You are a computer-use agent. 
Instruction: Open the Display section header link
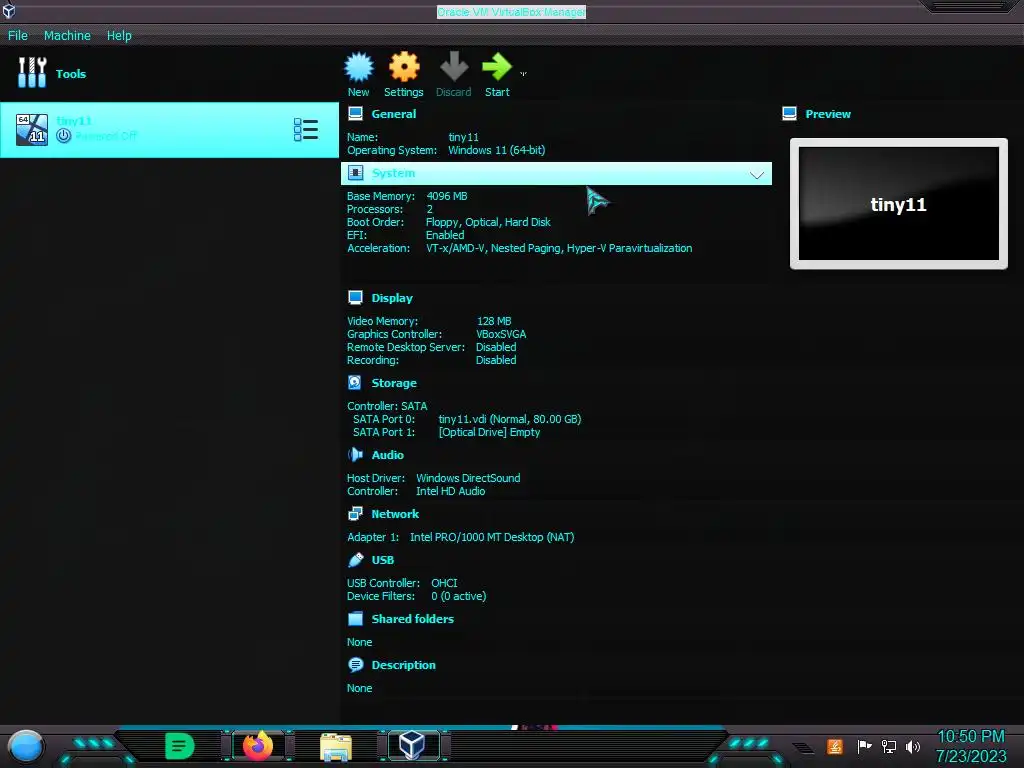[x=392, y=298]
